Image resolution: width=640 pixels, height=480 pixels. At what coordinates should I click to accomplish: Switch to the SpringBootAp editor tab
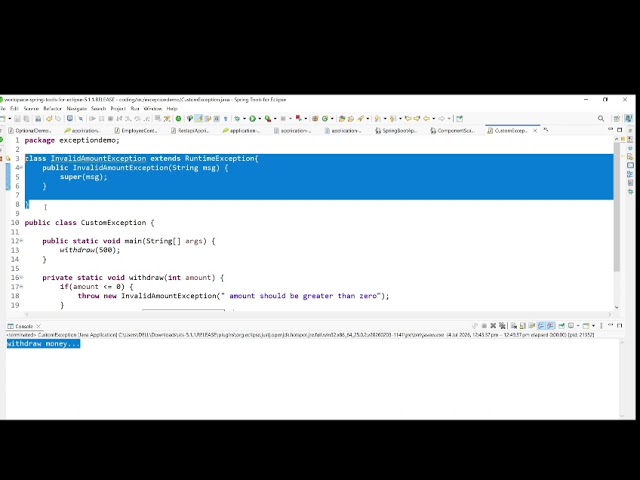(396, 131)
